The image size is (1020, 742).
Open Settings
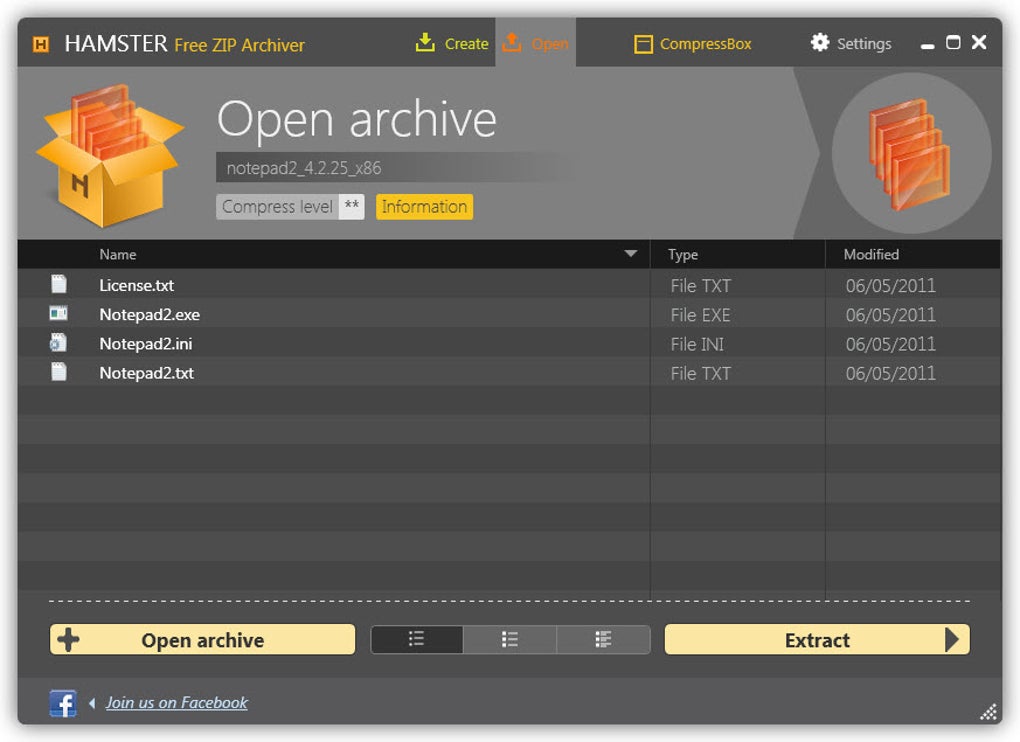[x=851, y=44]
